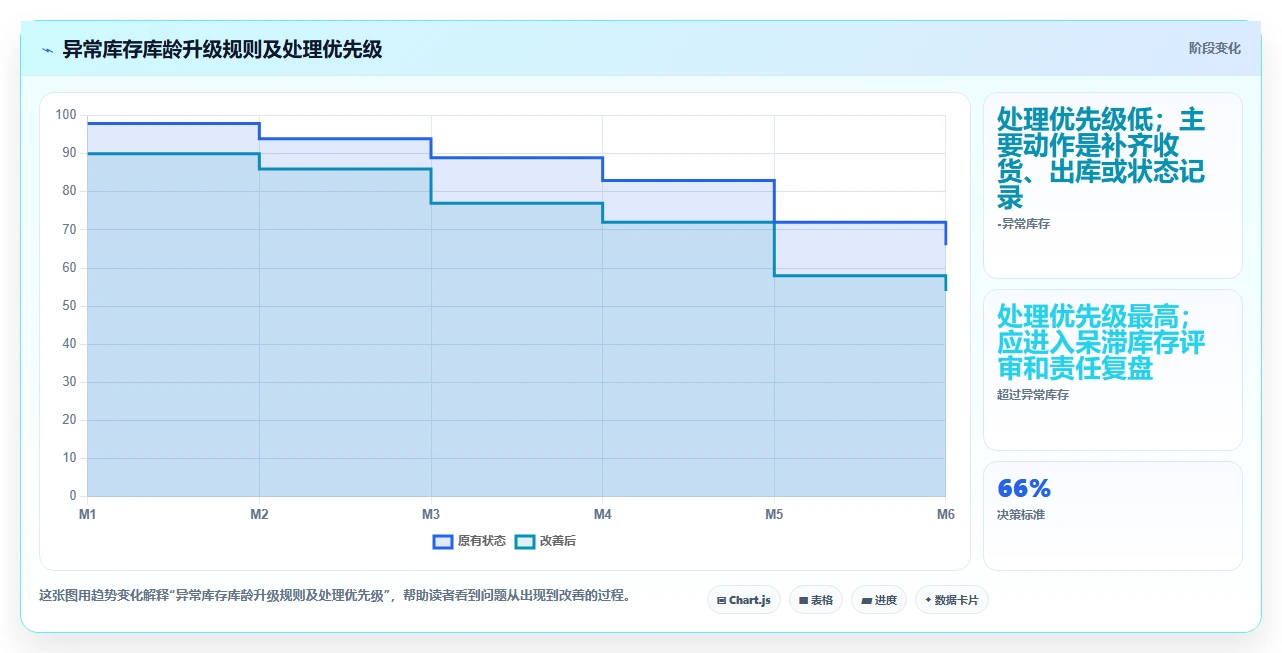Click the M6 axis label
Screen dimensions: 1282x653
[946, 514]
